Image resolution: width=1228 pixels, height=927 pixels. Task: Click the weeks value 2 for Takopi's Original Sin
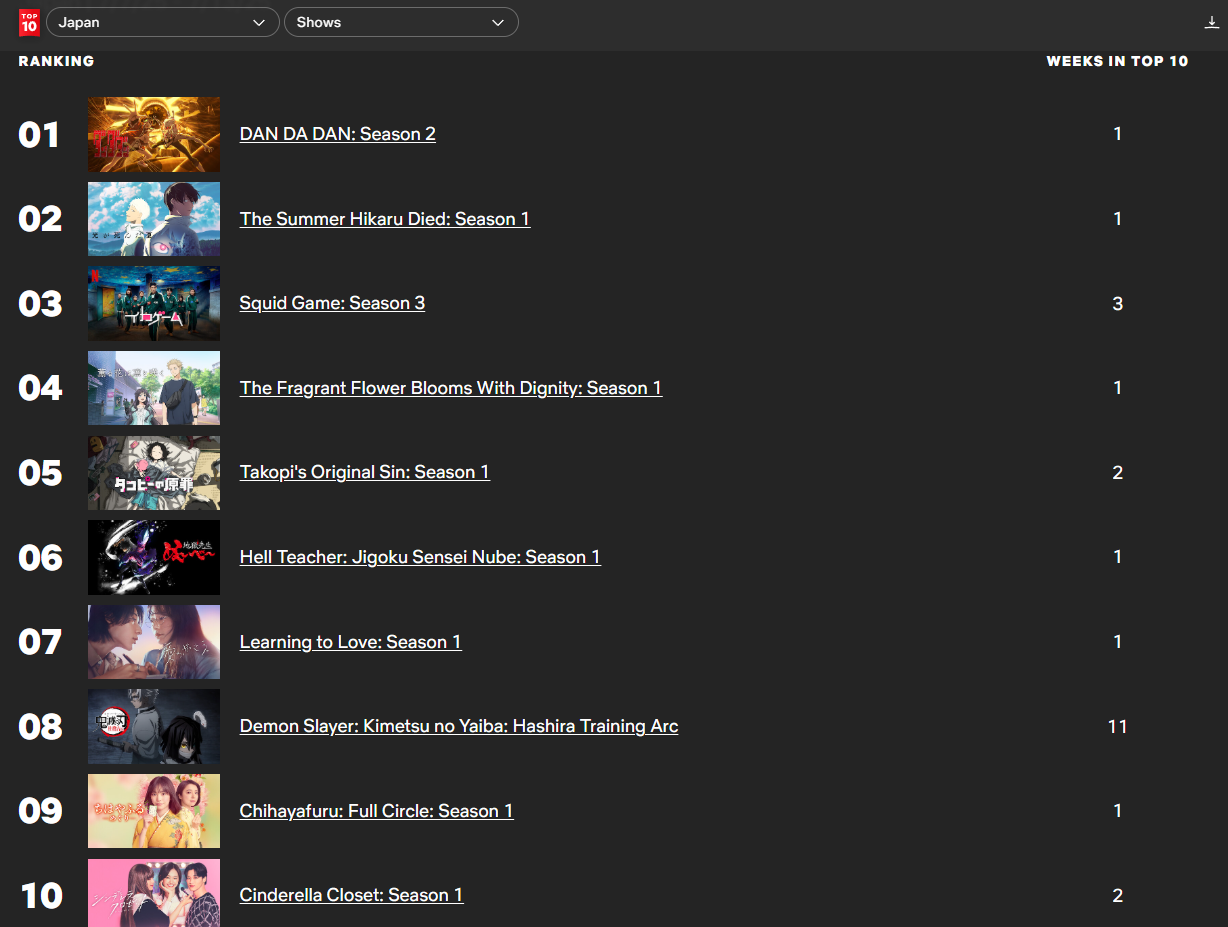pos(1118,473)
